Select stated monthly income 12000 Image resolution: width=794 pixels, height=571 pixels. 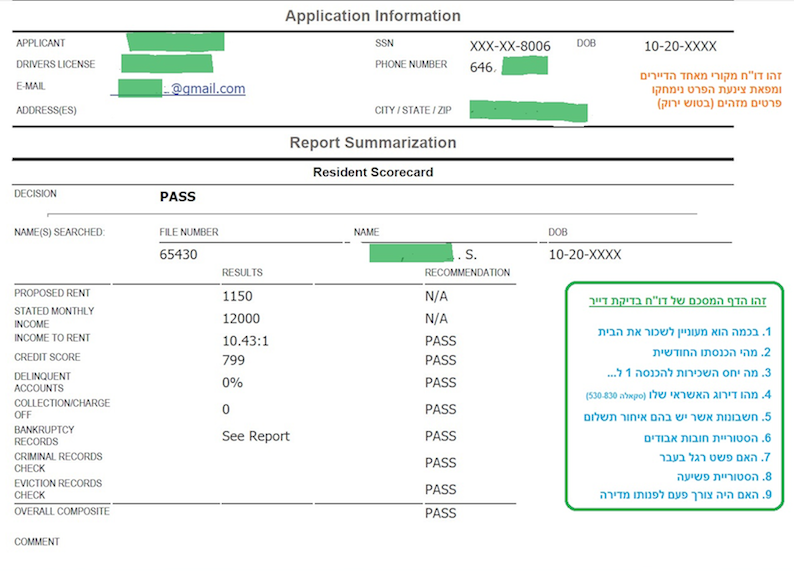[x=241, y=318]
